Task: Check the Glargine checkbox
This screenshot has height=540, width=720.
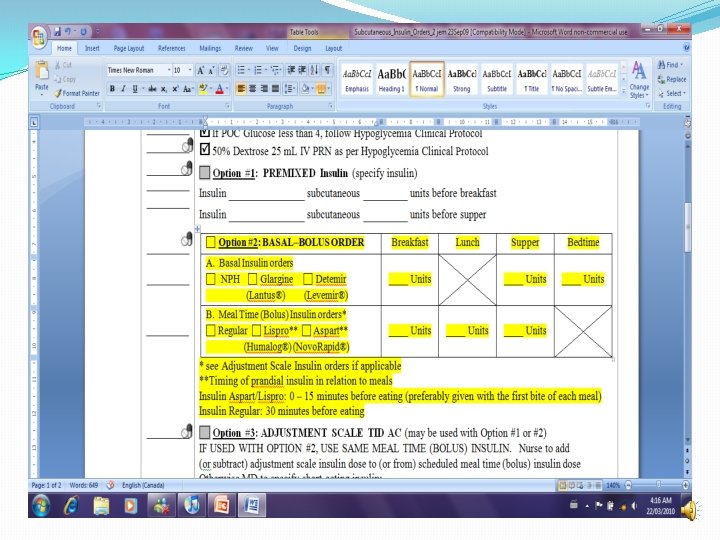Action: tap(252, 279)
